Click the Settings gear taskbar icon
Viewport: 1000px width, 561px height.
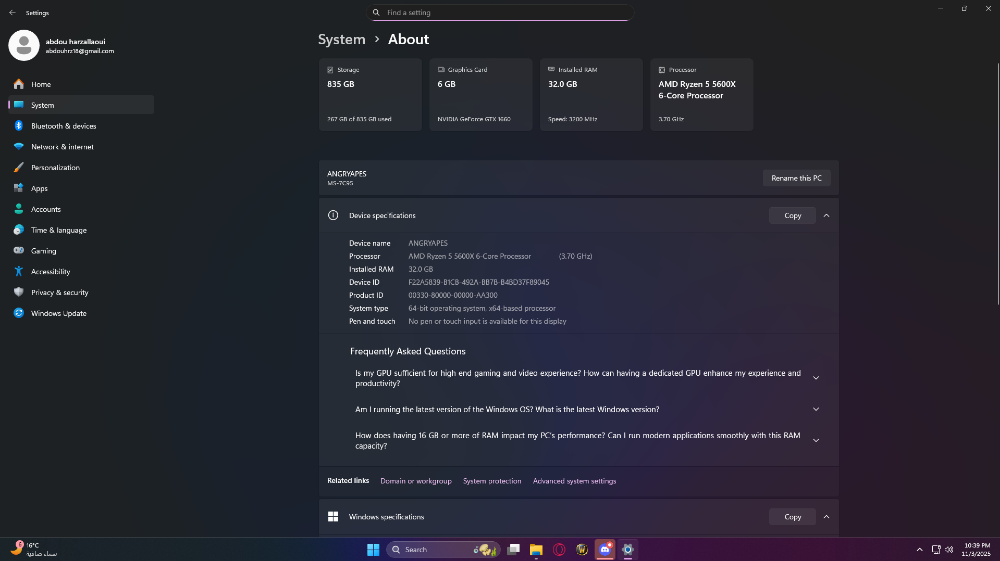tap(628, 550)
